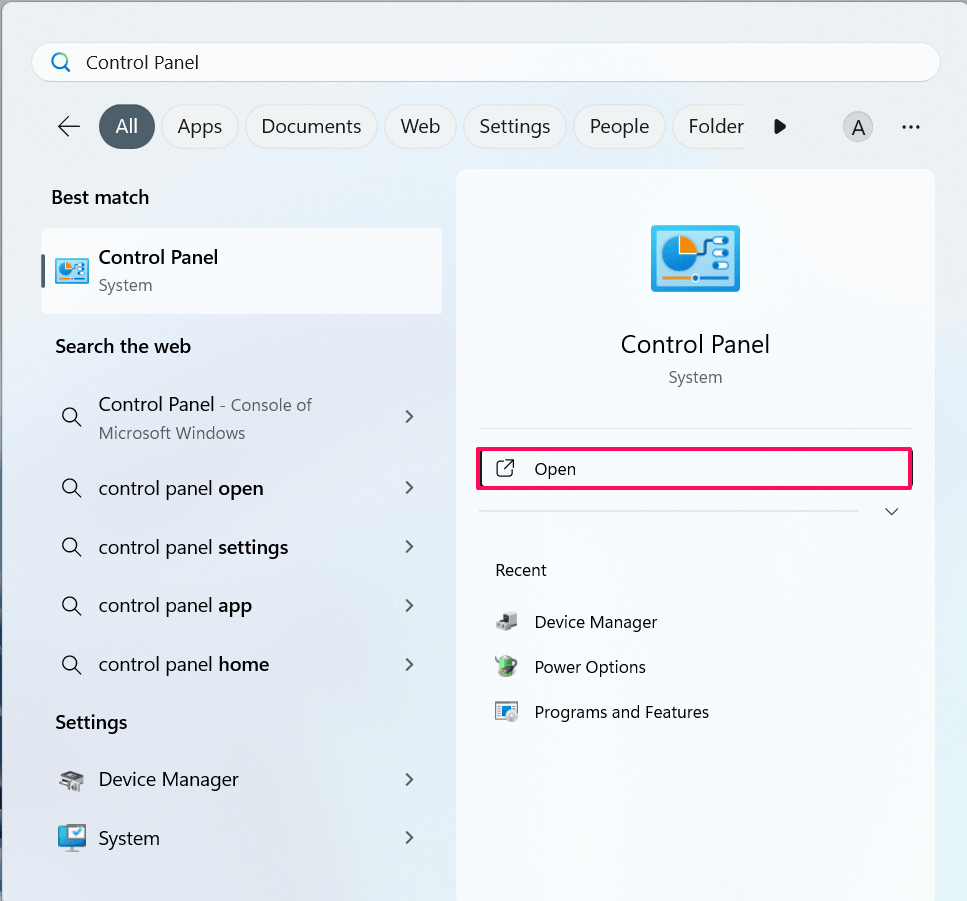Image resolution: width=967 pixels, height=901 pixels.
Task: Open web result Control Panel - Console of Microsoft Windows
Action: [241, 418]
